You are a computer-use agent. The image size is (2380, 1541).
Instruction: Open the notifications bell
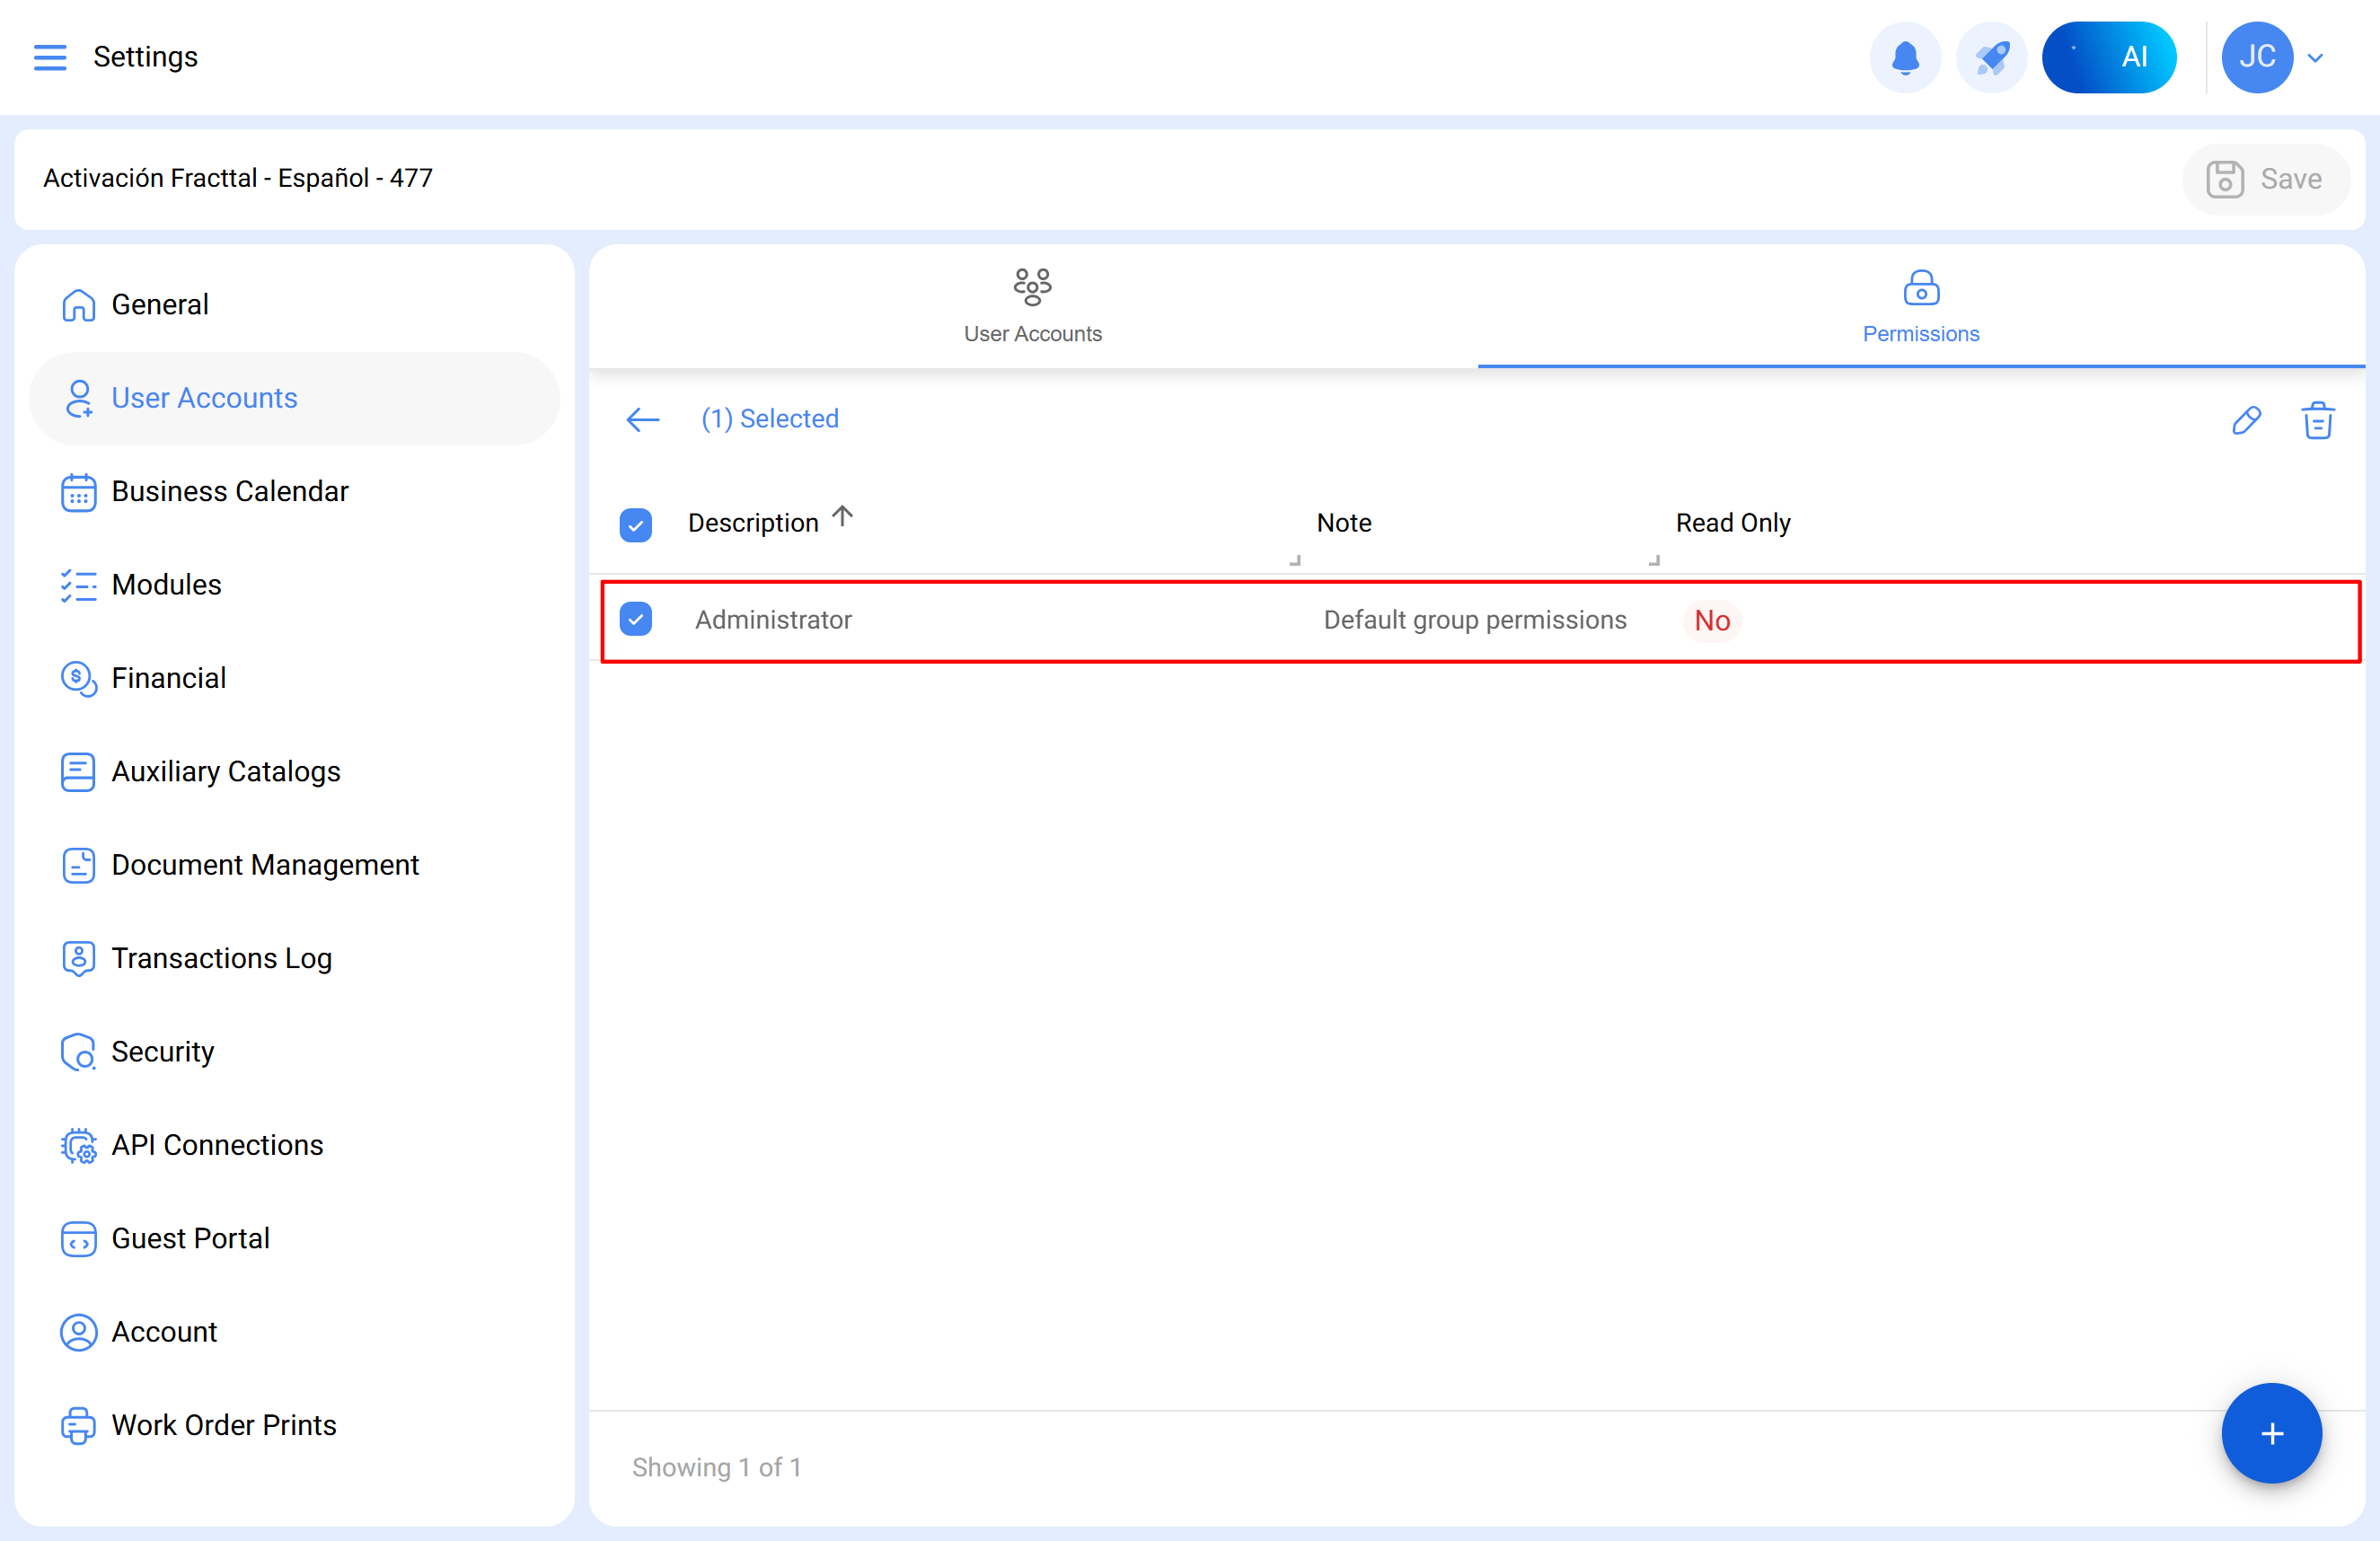point(1904,57)
